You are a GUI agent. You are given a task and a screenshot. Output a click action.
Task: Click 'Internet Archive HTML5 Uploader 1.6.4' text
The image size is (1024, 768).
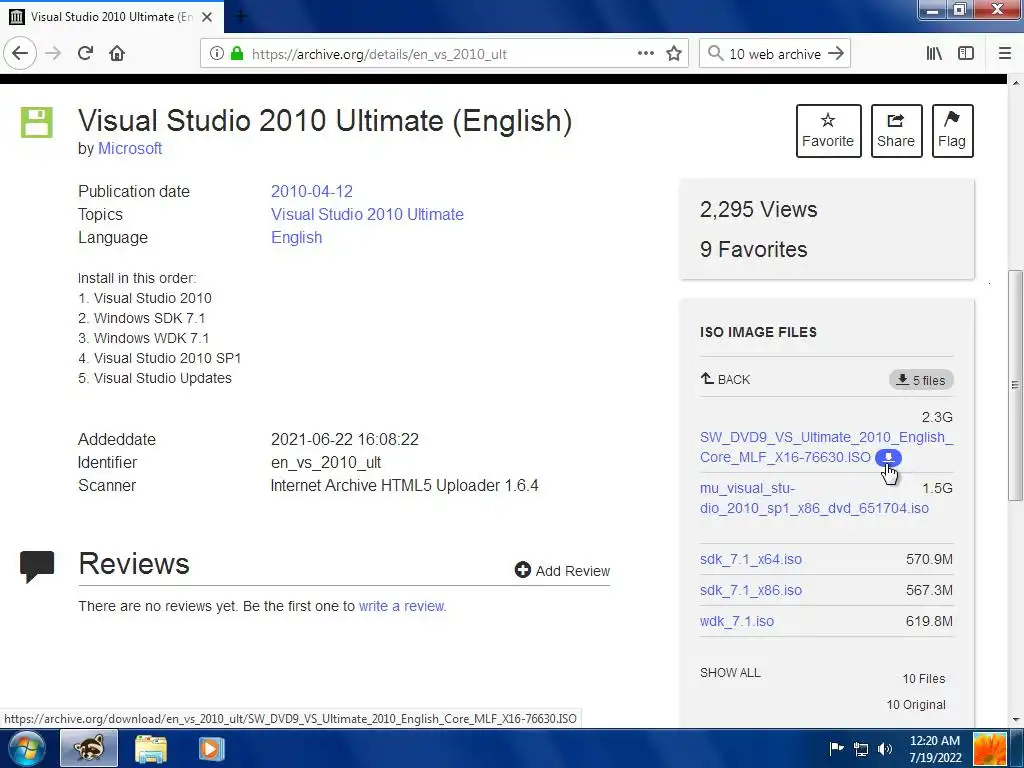pos(404,486)
